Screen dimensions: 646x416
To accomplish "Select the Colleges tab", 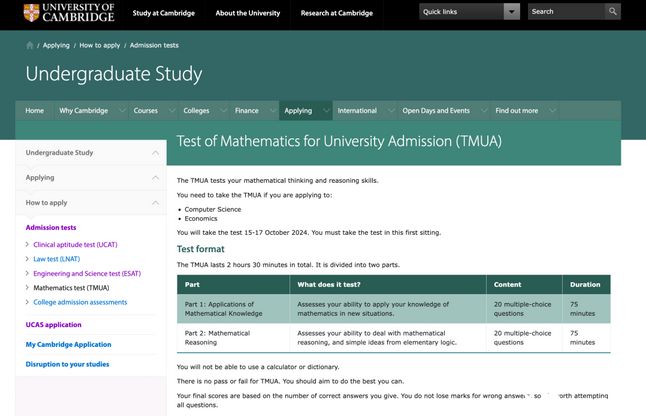I will pyautogui.click(x=196, y=110).
